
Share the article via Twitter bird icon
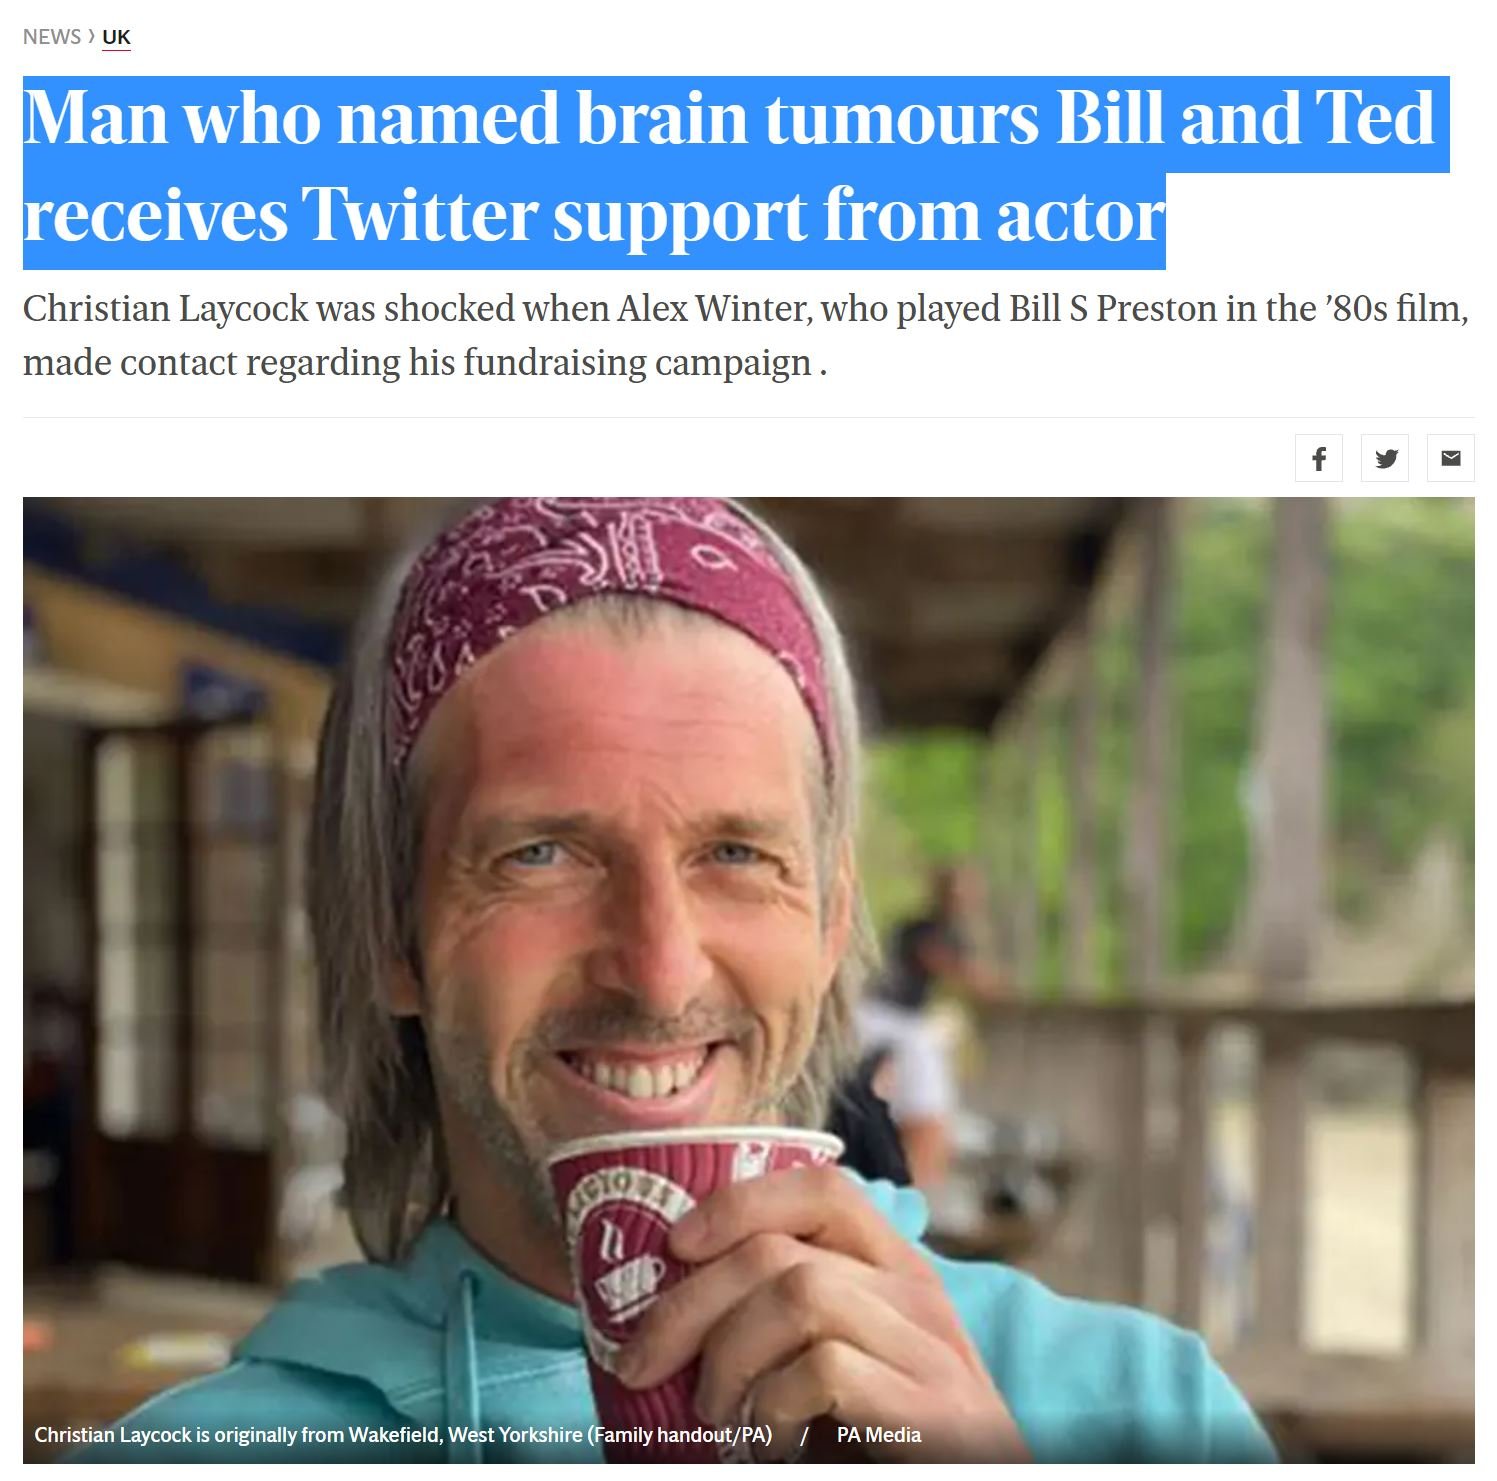coord(1385,458)
